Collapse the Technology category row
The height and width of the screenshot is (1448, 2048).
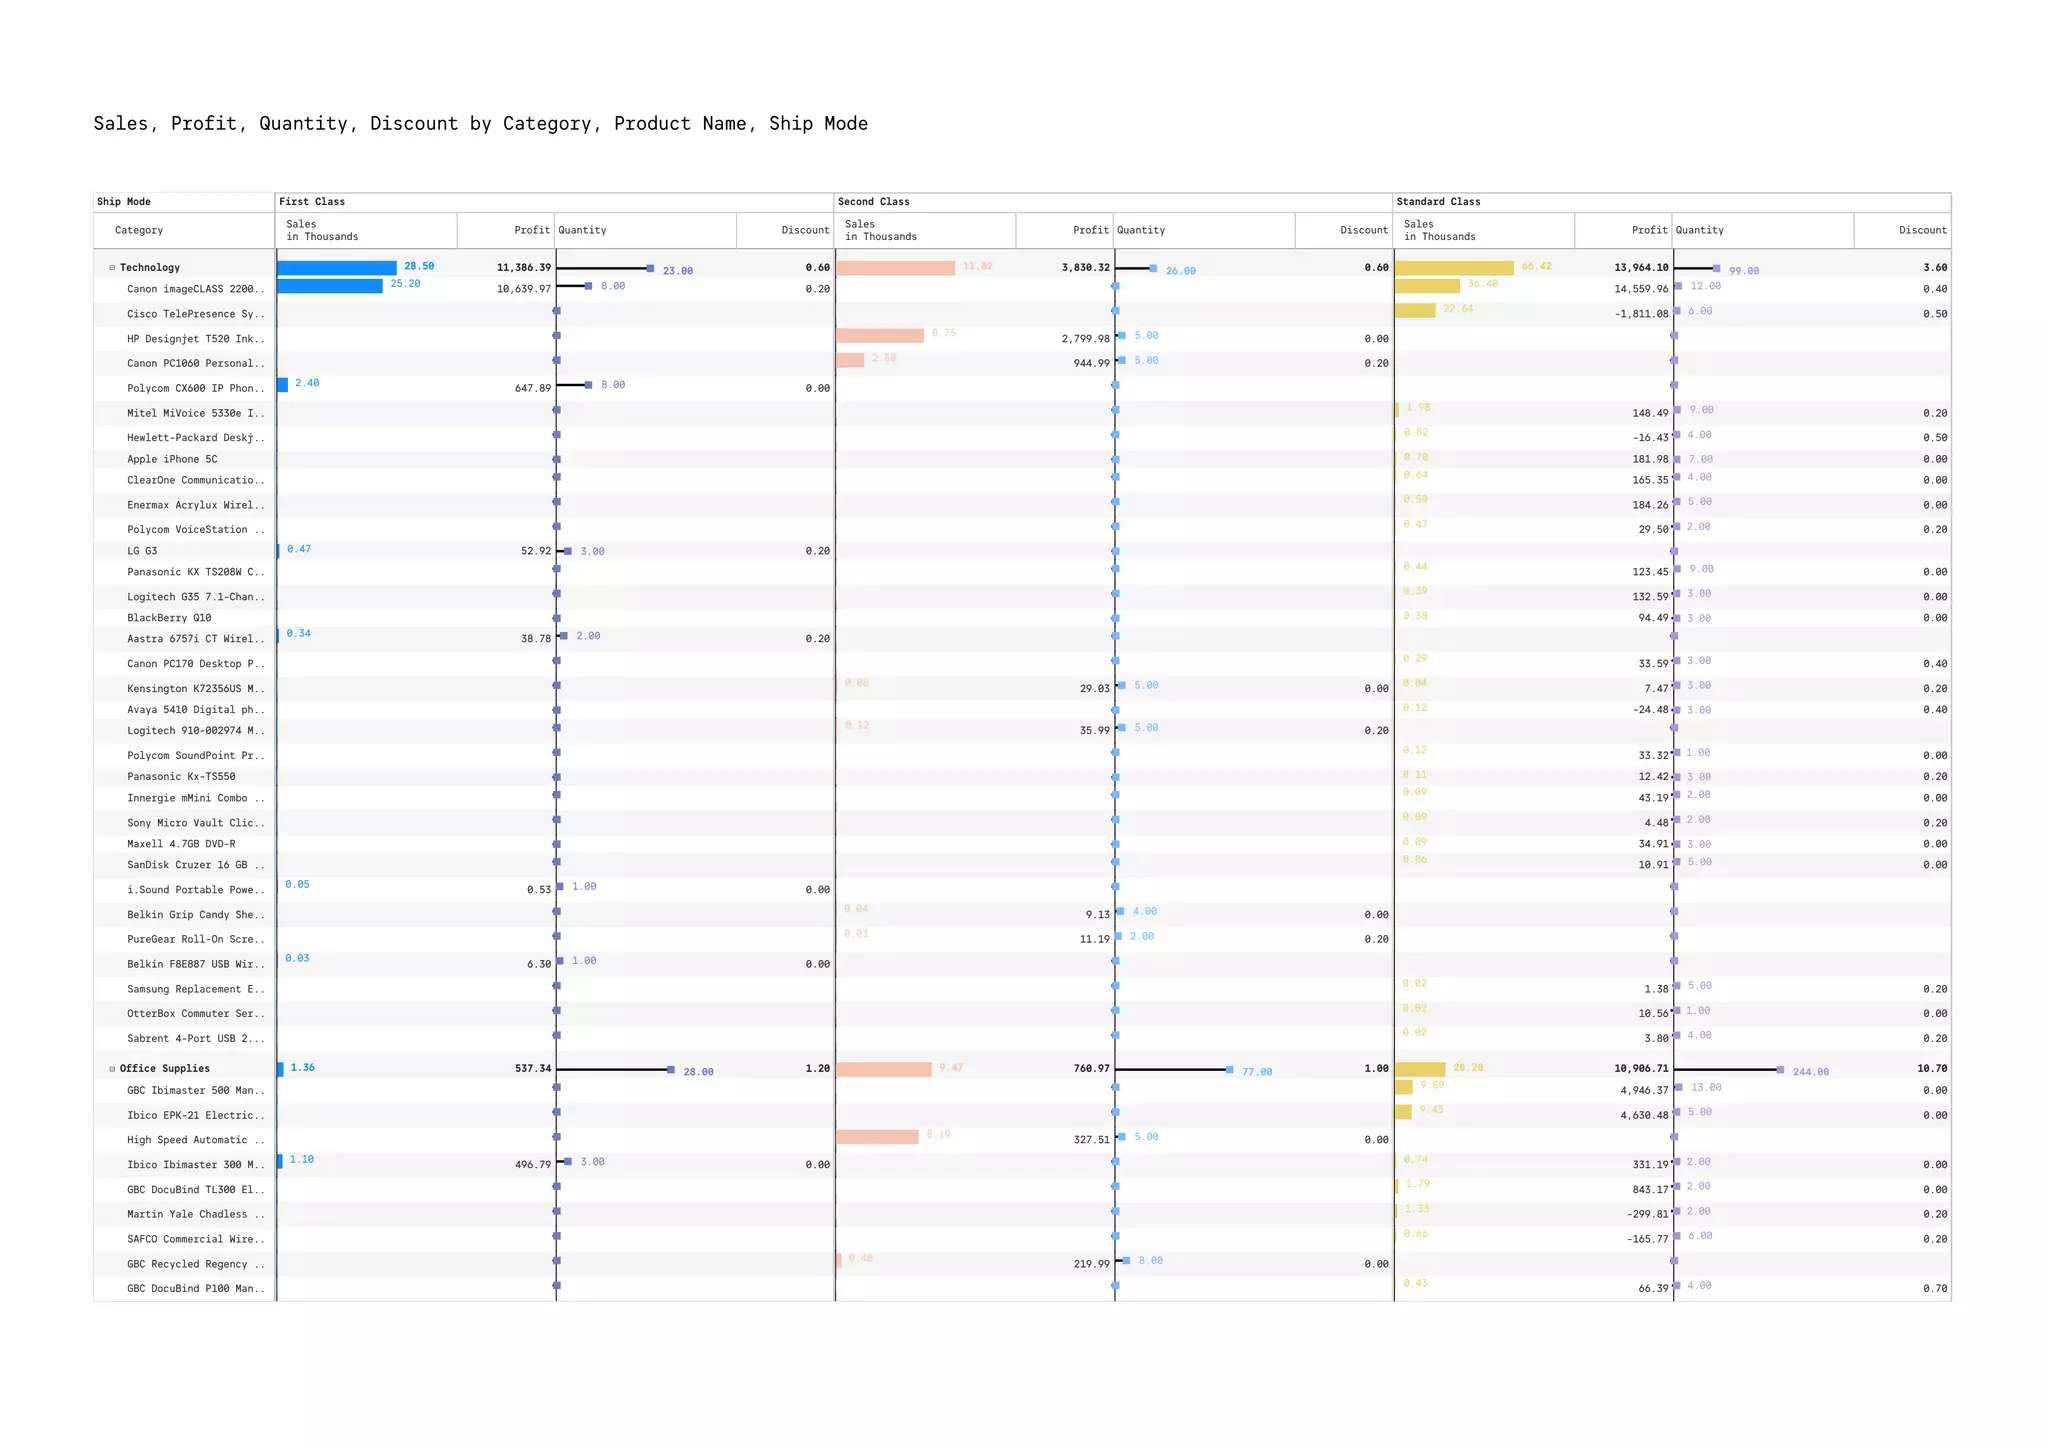click(112, 268)
